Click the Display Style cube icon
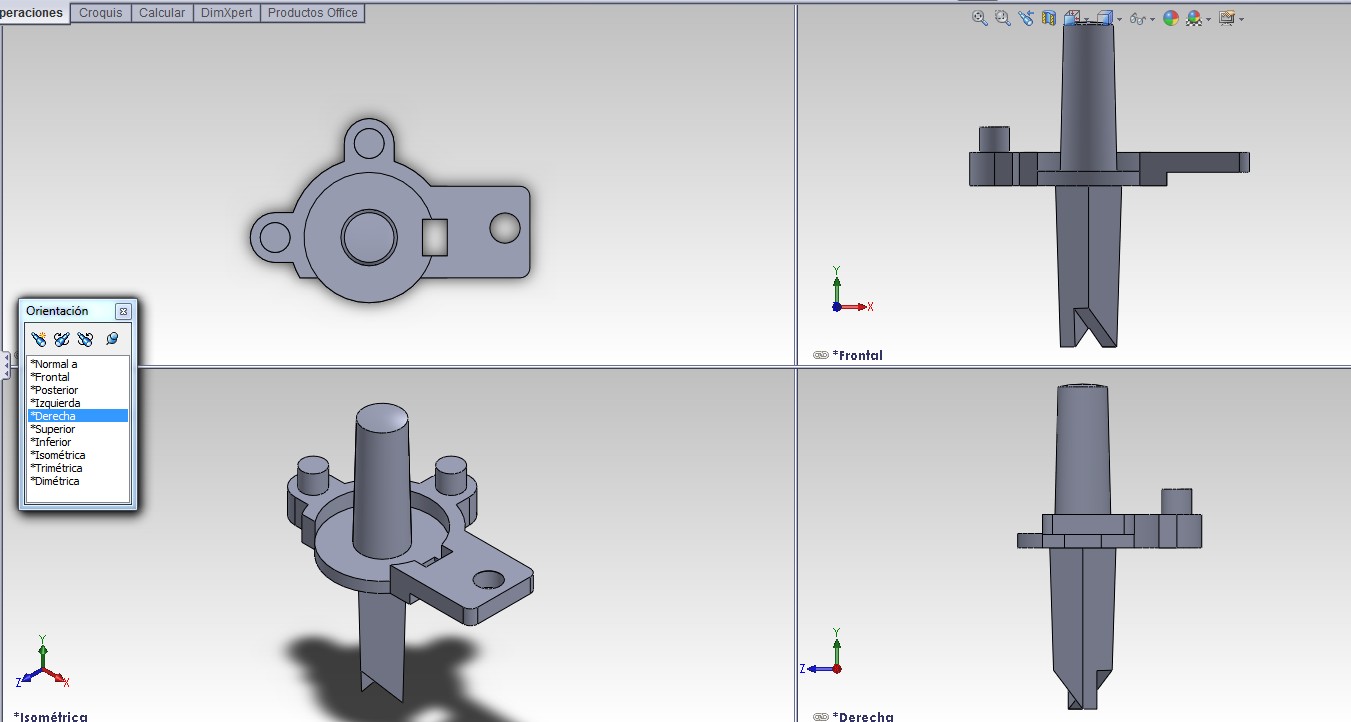The width and height of the screenshot is (1351, 722). pos(1104,18)
